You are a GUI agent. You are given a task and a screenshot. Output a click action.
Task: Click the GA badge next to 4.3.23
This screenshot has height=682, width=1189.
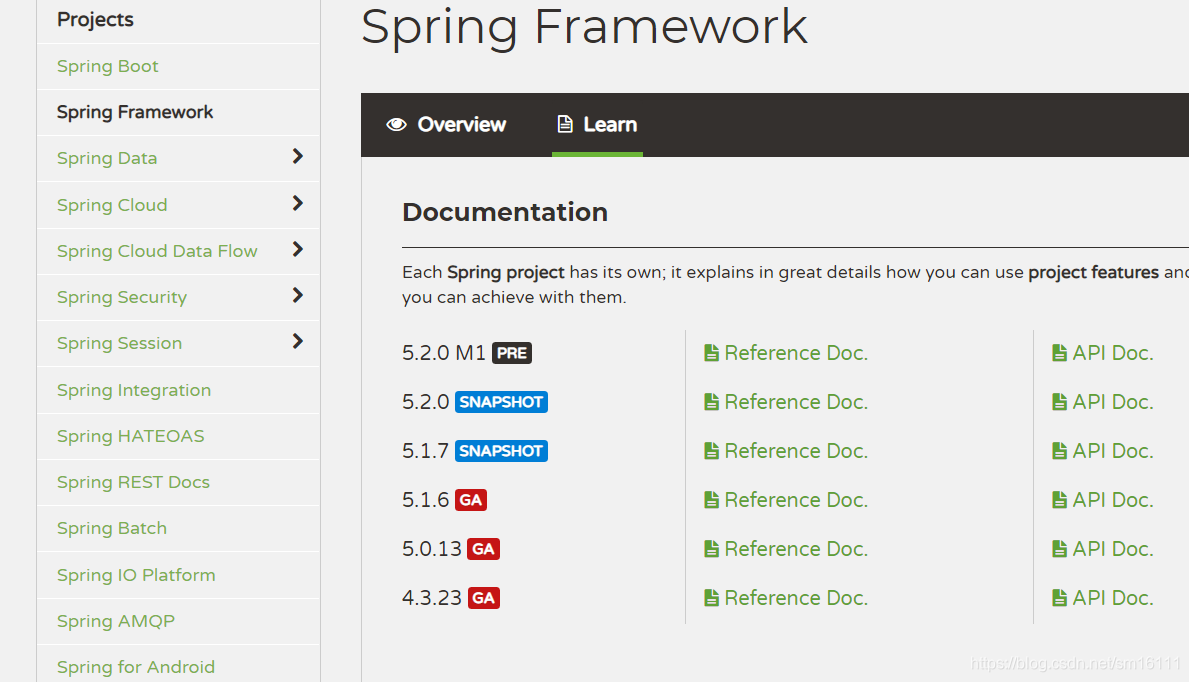pos(483,598)
